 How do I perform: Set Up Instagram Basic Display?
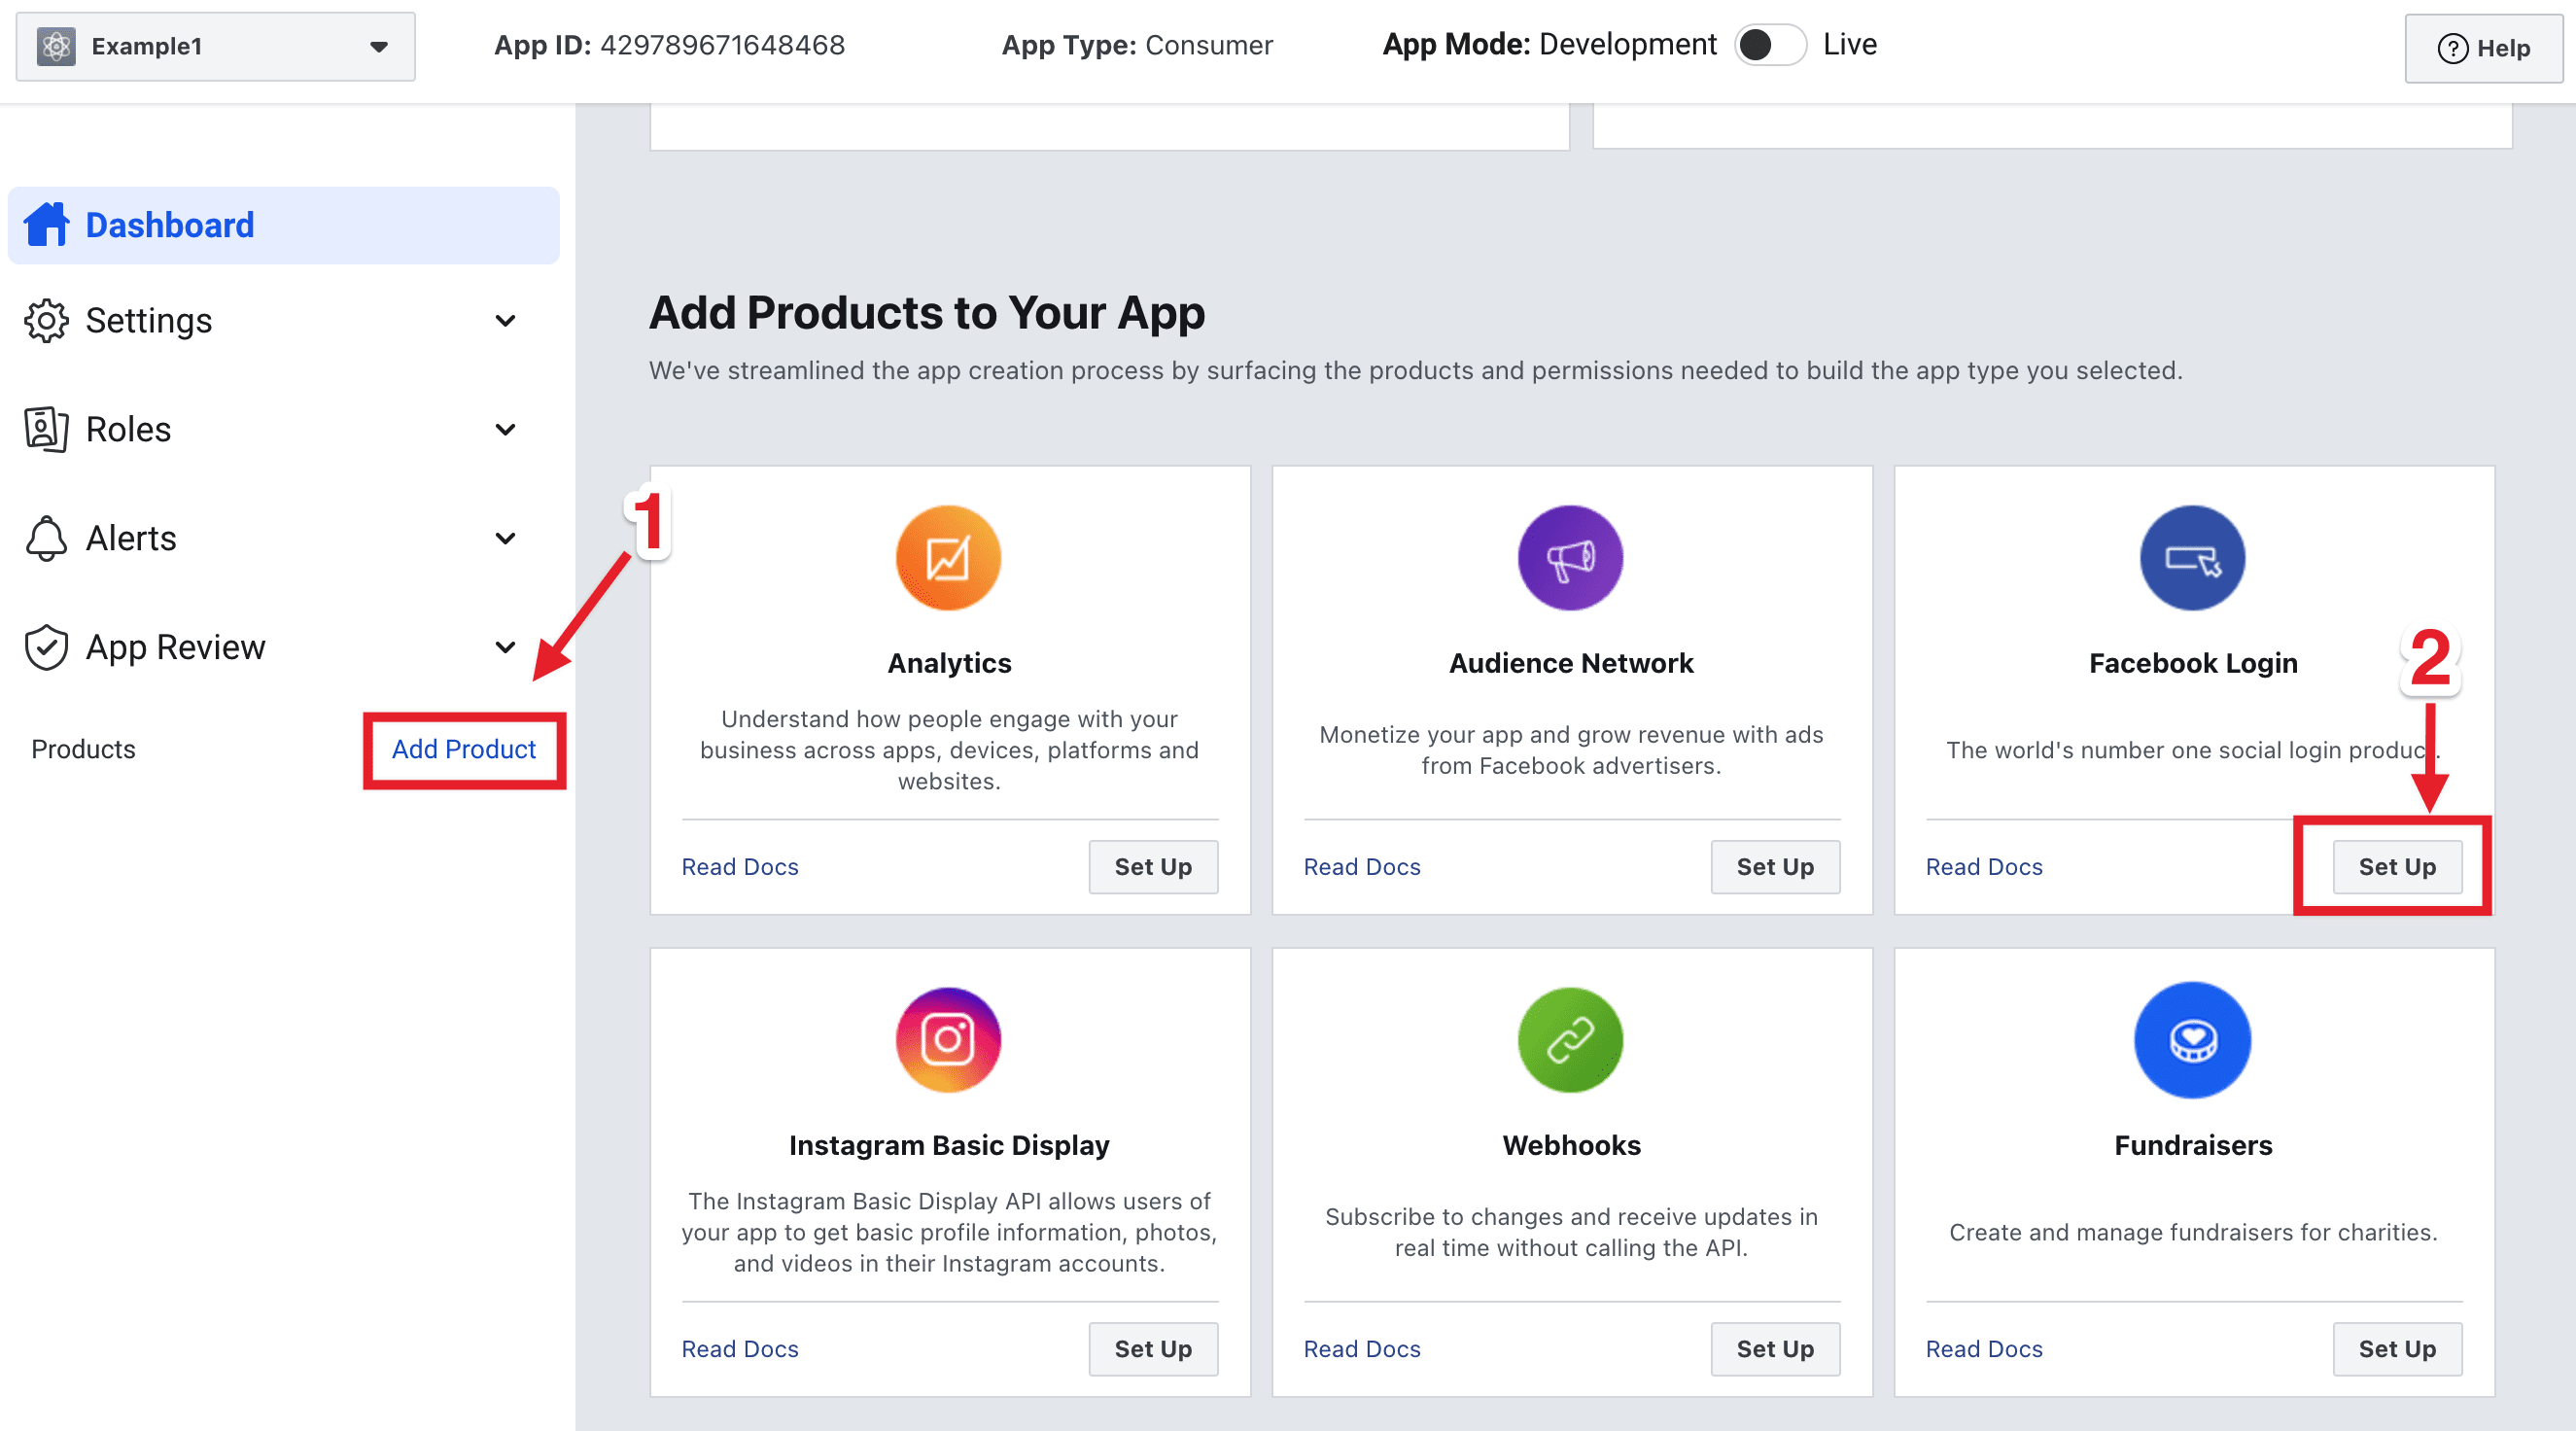tap(1153, 1349)
